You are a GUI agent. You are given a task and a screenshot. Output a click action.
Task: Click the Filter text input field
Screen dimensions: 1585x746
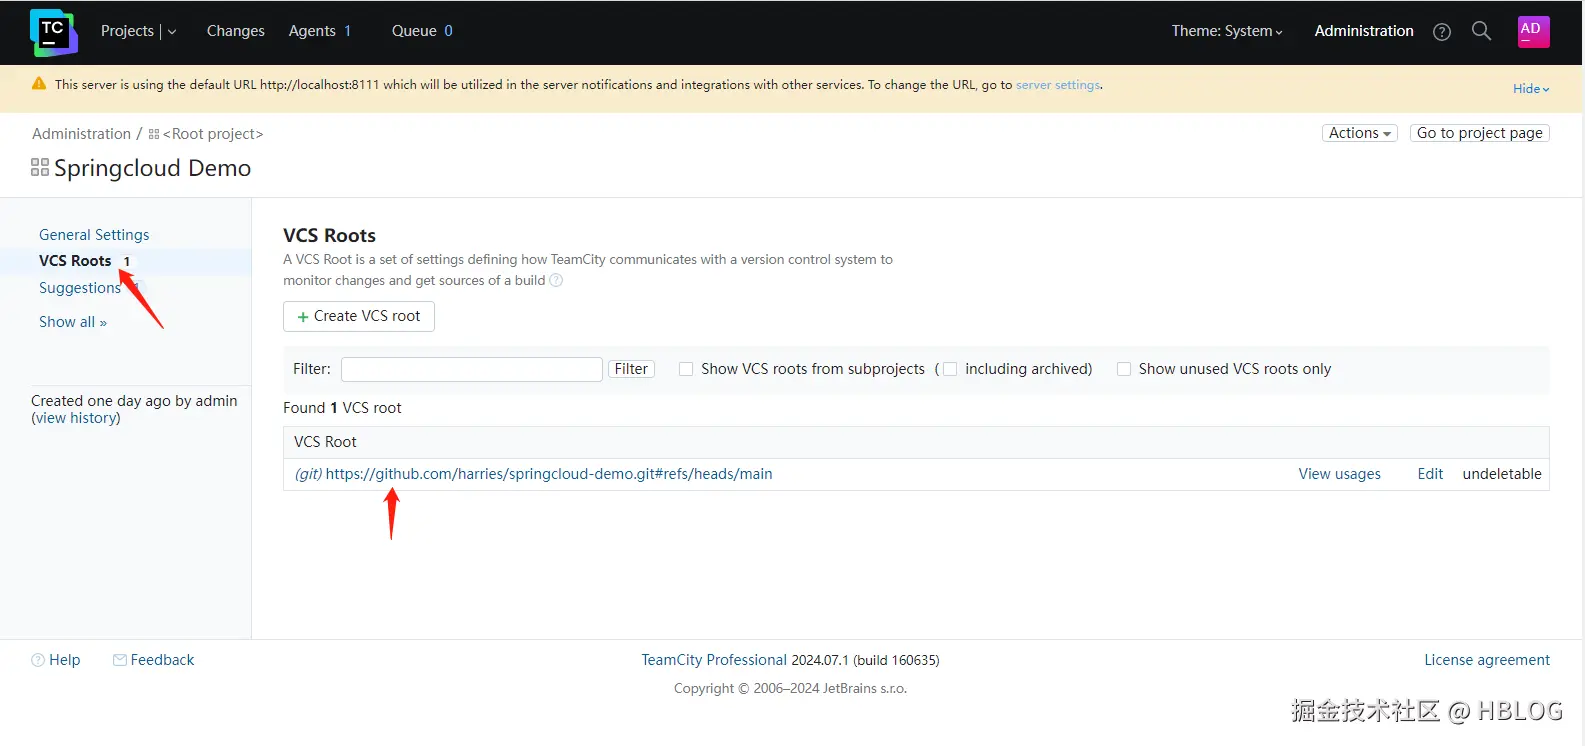tap(471, 369)
